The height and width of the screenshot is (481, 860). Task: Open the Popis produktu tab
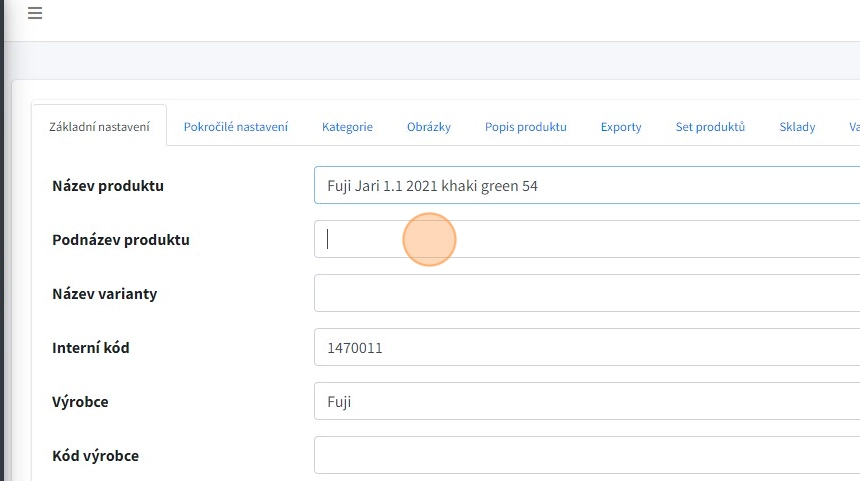[x=526, y=127]
